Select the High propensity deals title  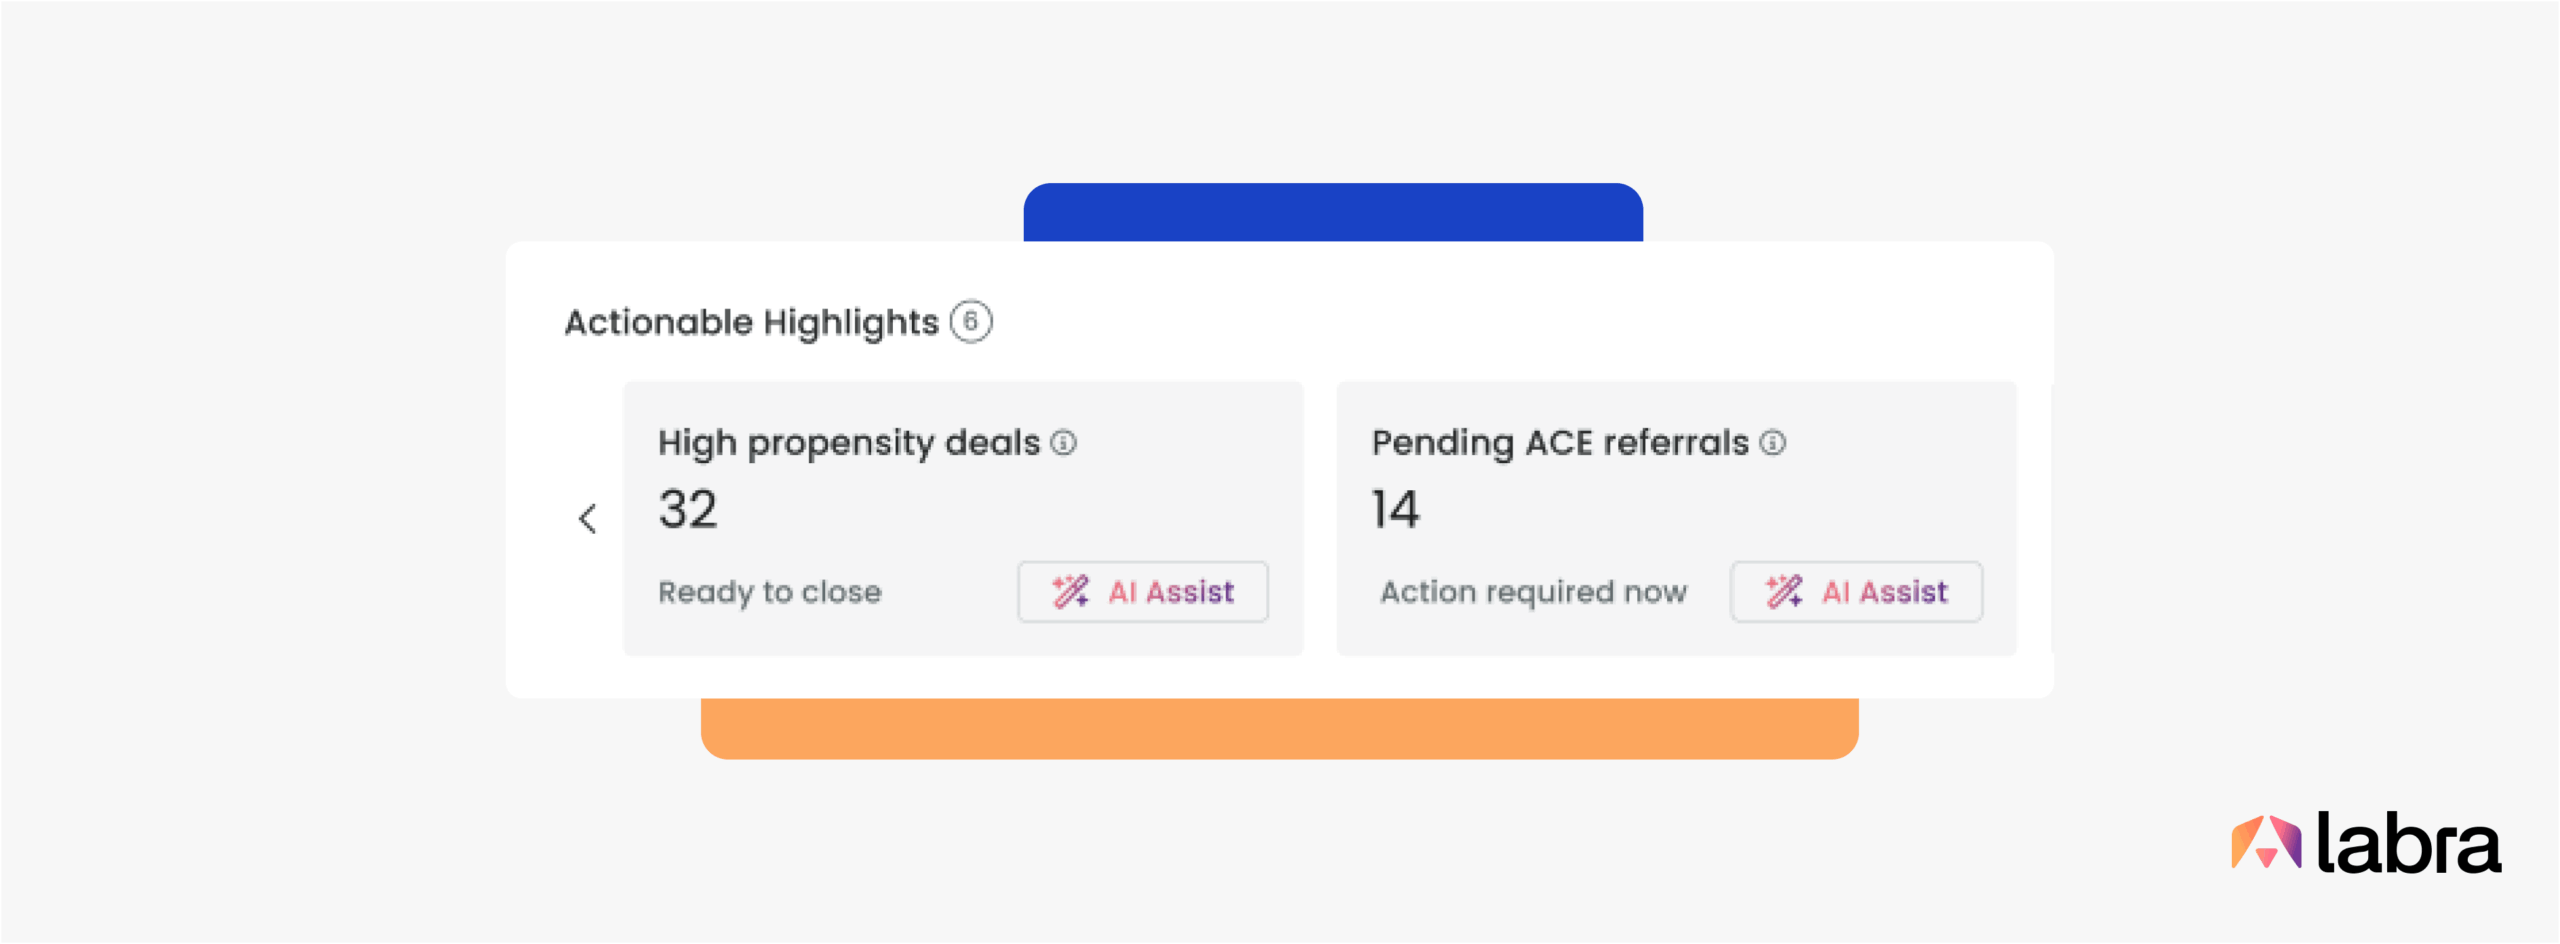[x=849, y=443]
